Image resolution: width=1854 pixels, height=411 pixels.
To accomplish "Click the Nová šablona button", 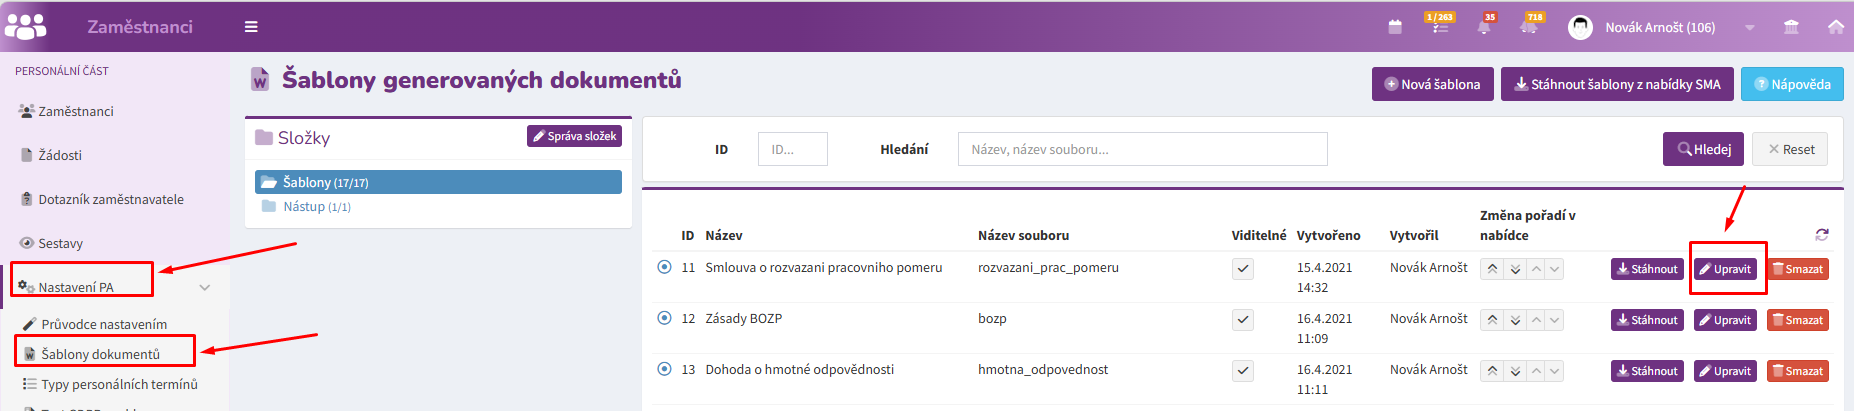I will (1432, 85).
